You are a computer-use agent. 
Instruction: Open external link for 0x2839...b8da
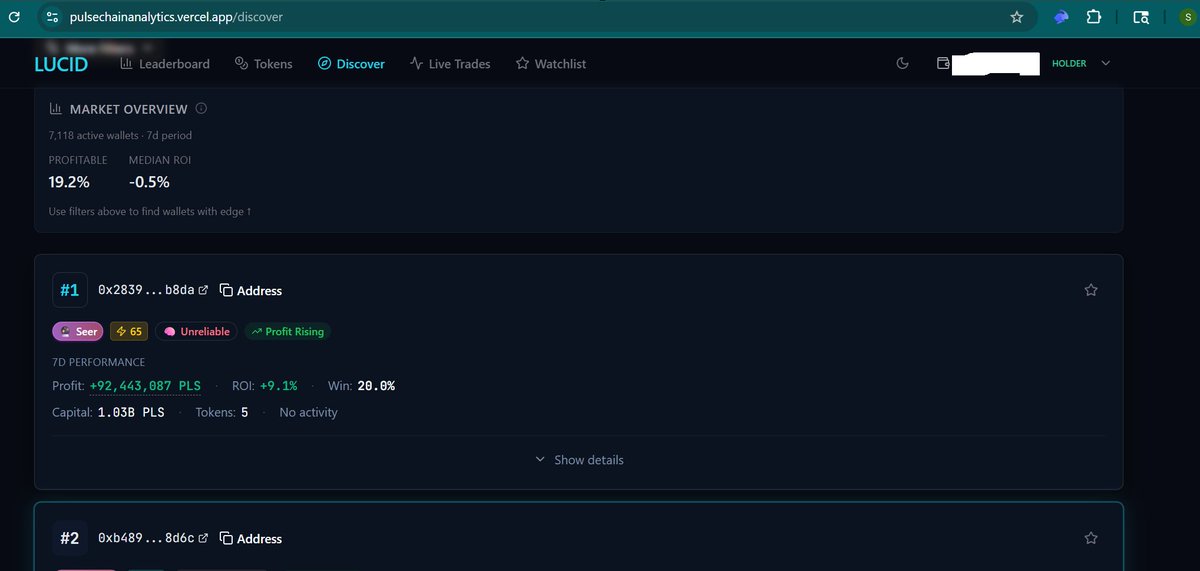coord(203,290)
